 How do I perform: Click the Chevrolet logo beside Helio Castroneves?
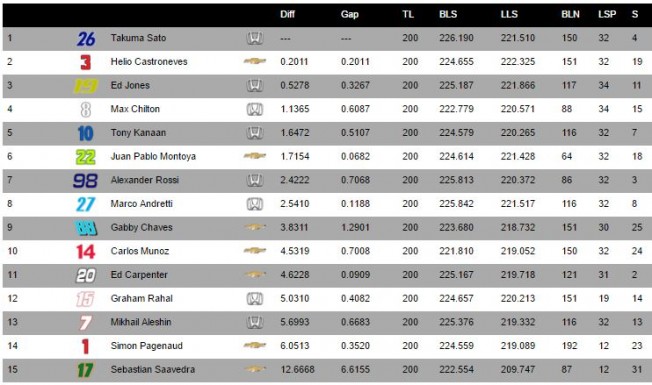[254, 61]
